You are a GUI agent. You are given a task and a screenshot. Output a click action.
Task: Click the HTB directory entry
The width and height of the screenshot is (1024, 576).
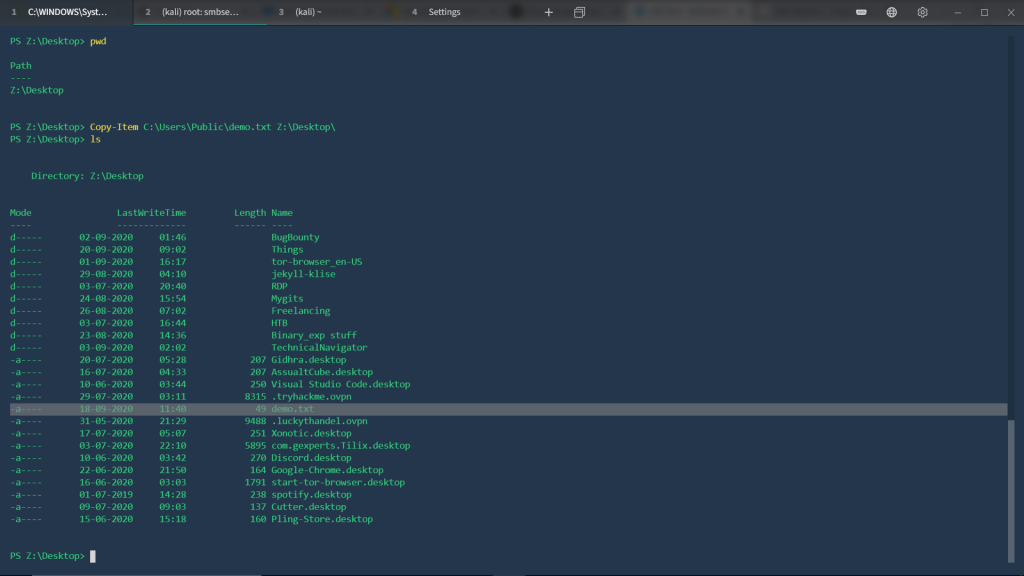click(280, 323)
